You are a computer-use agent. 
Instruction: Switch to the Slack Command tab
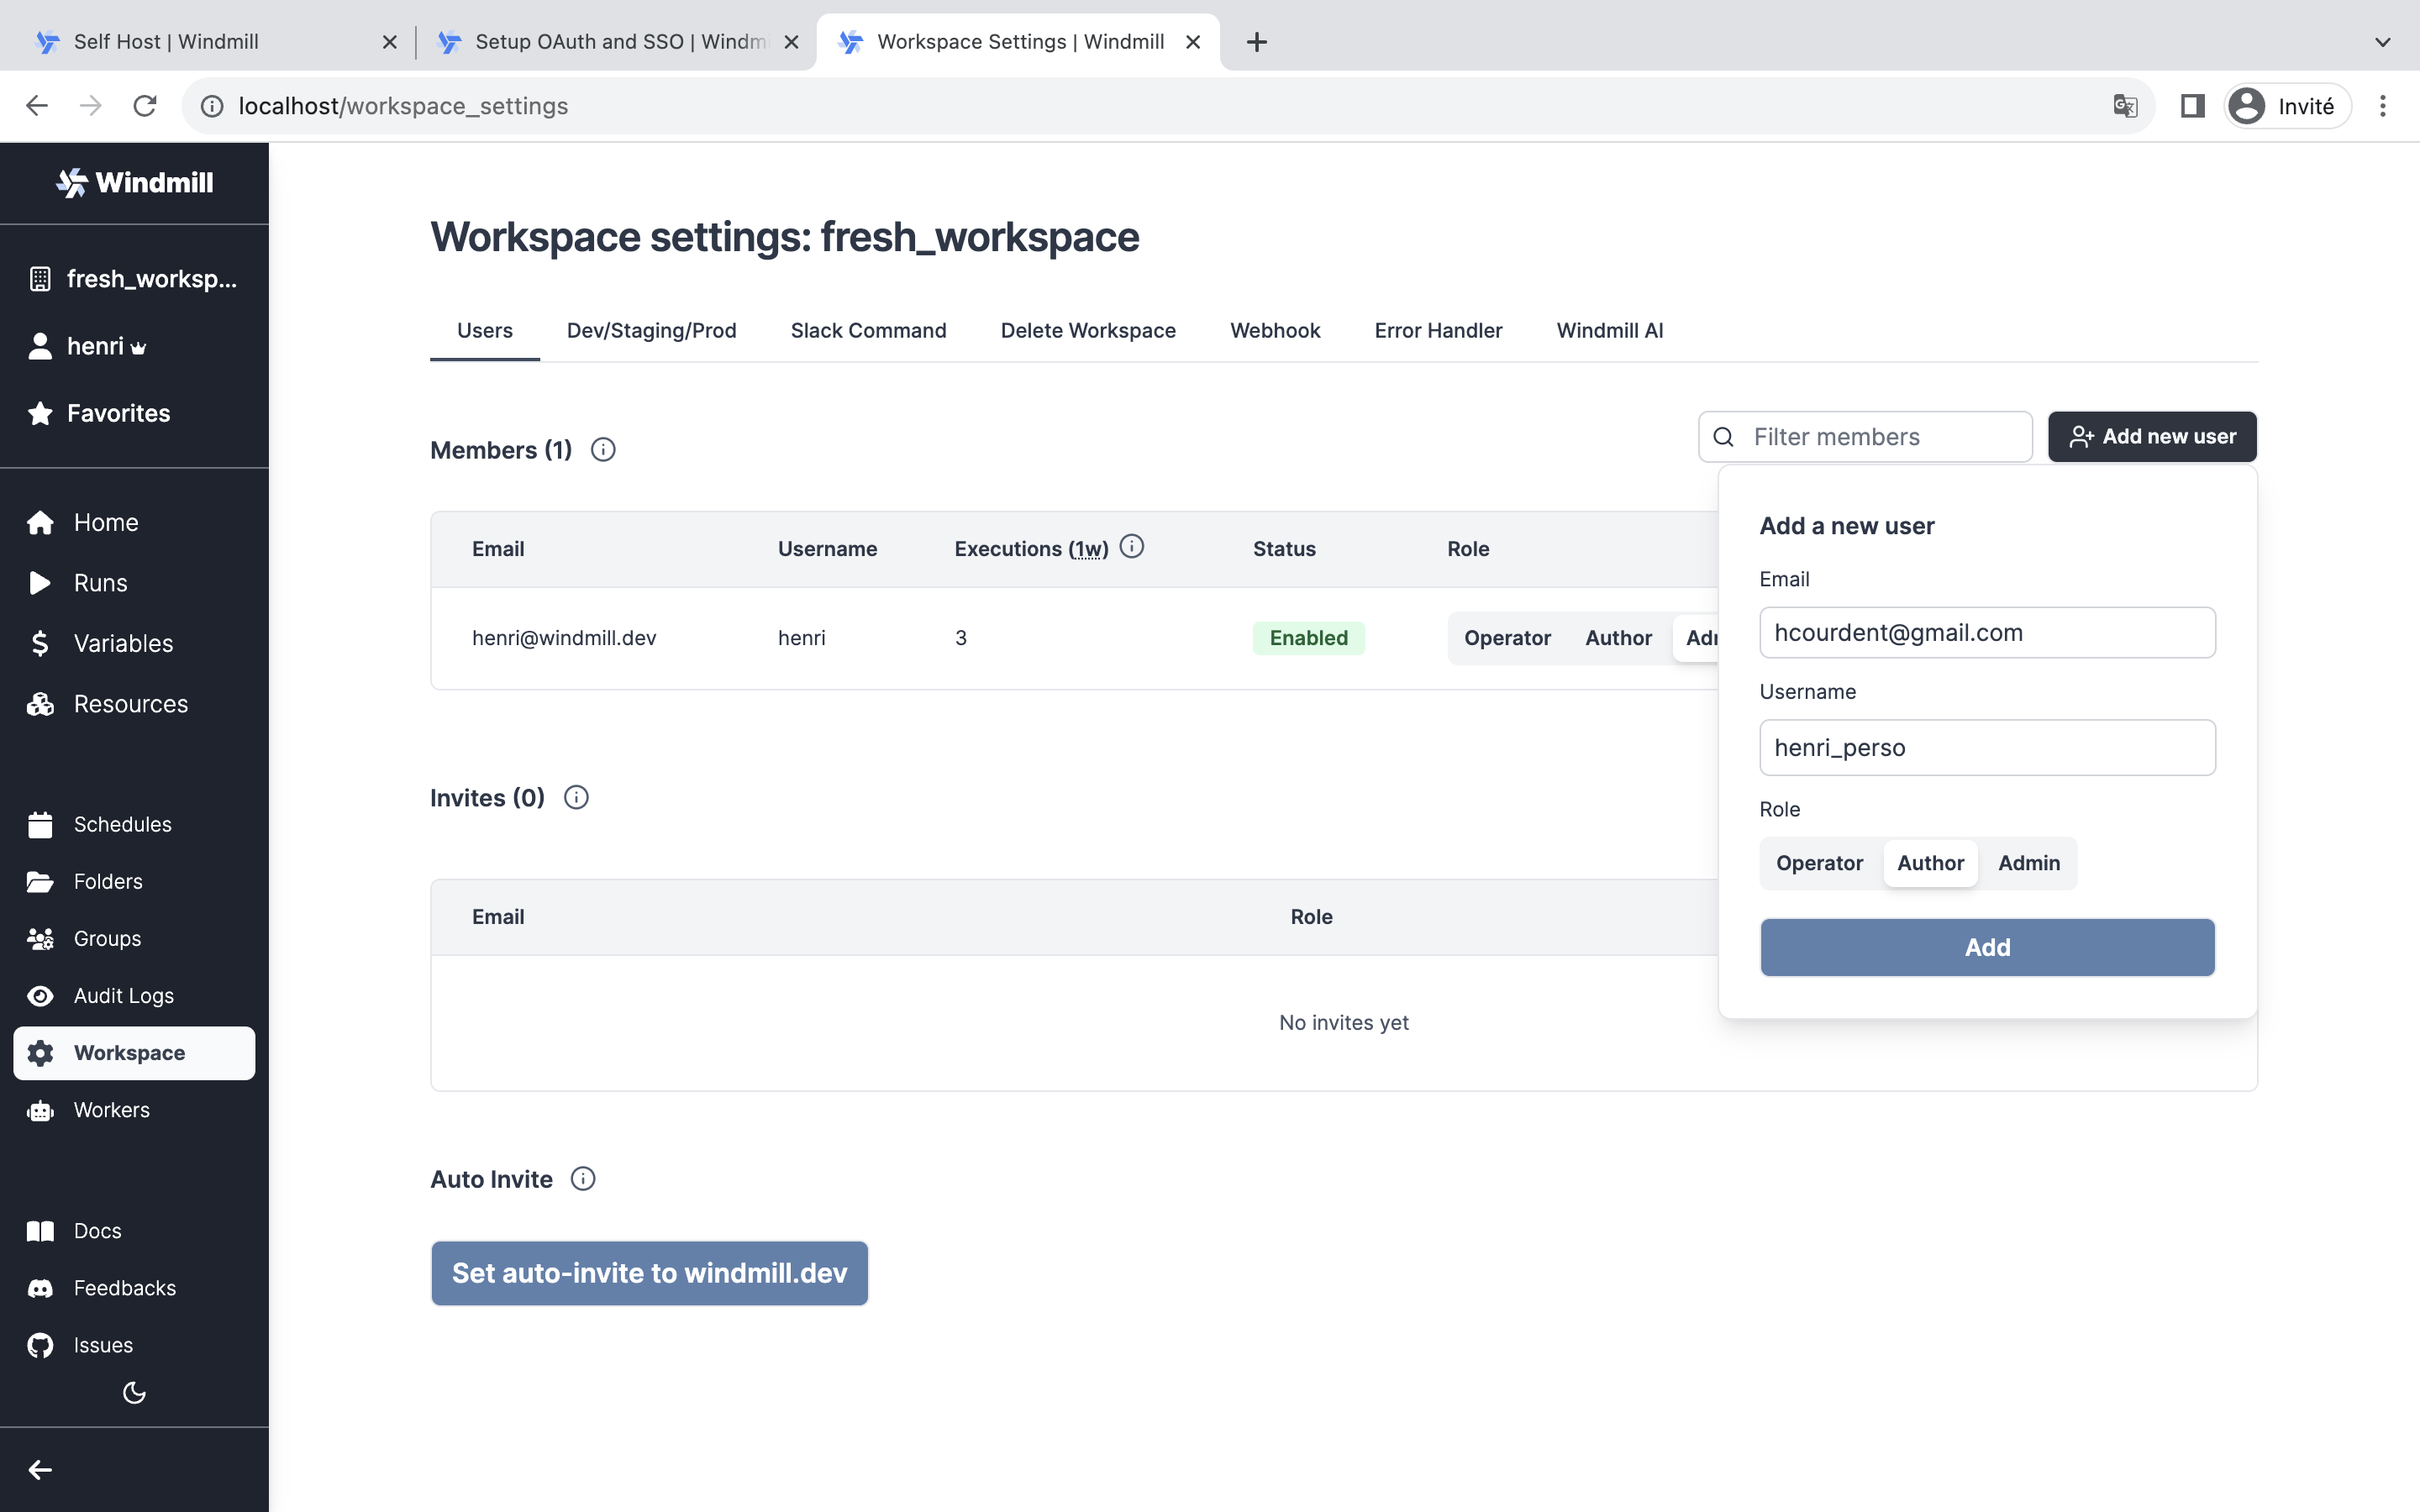coord(868,330)
